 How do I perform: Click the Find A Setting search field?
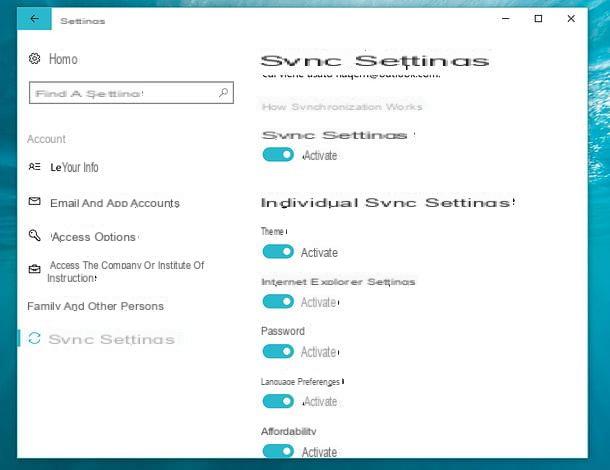tap(120, 93)
